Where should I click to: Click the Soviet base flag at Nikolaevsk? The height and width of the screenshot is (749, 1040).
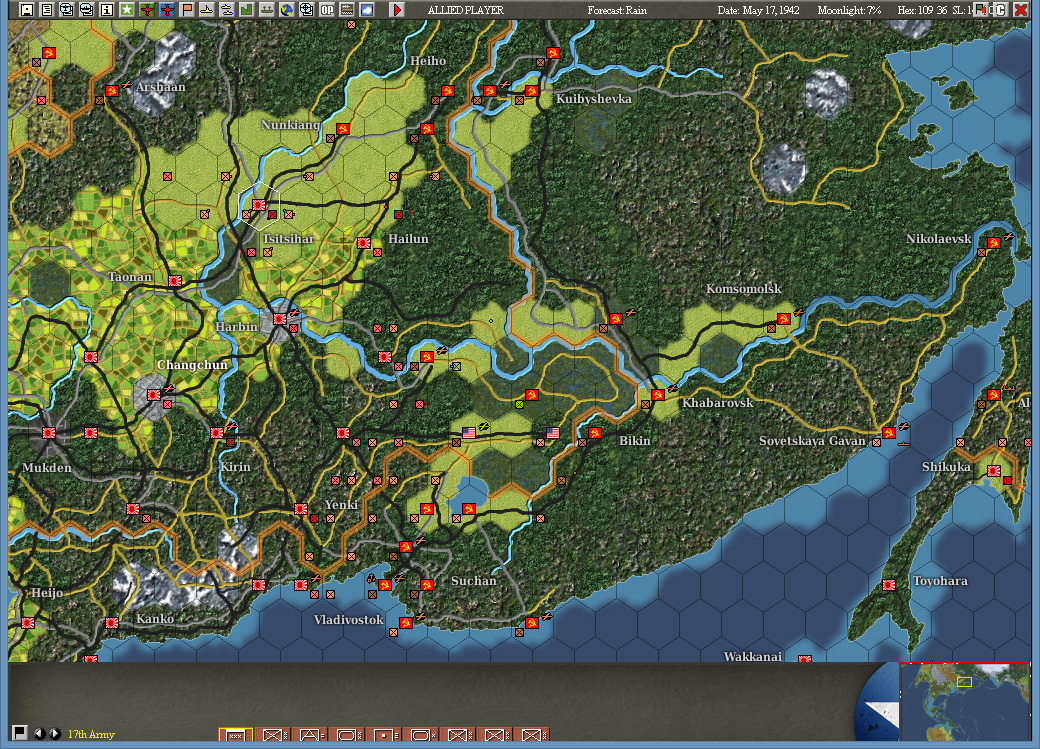point(994,243)
